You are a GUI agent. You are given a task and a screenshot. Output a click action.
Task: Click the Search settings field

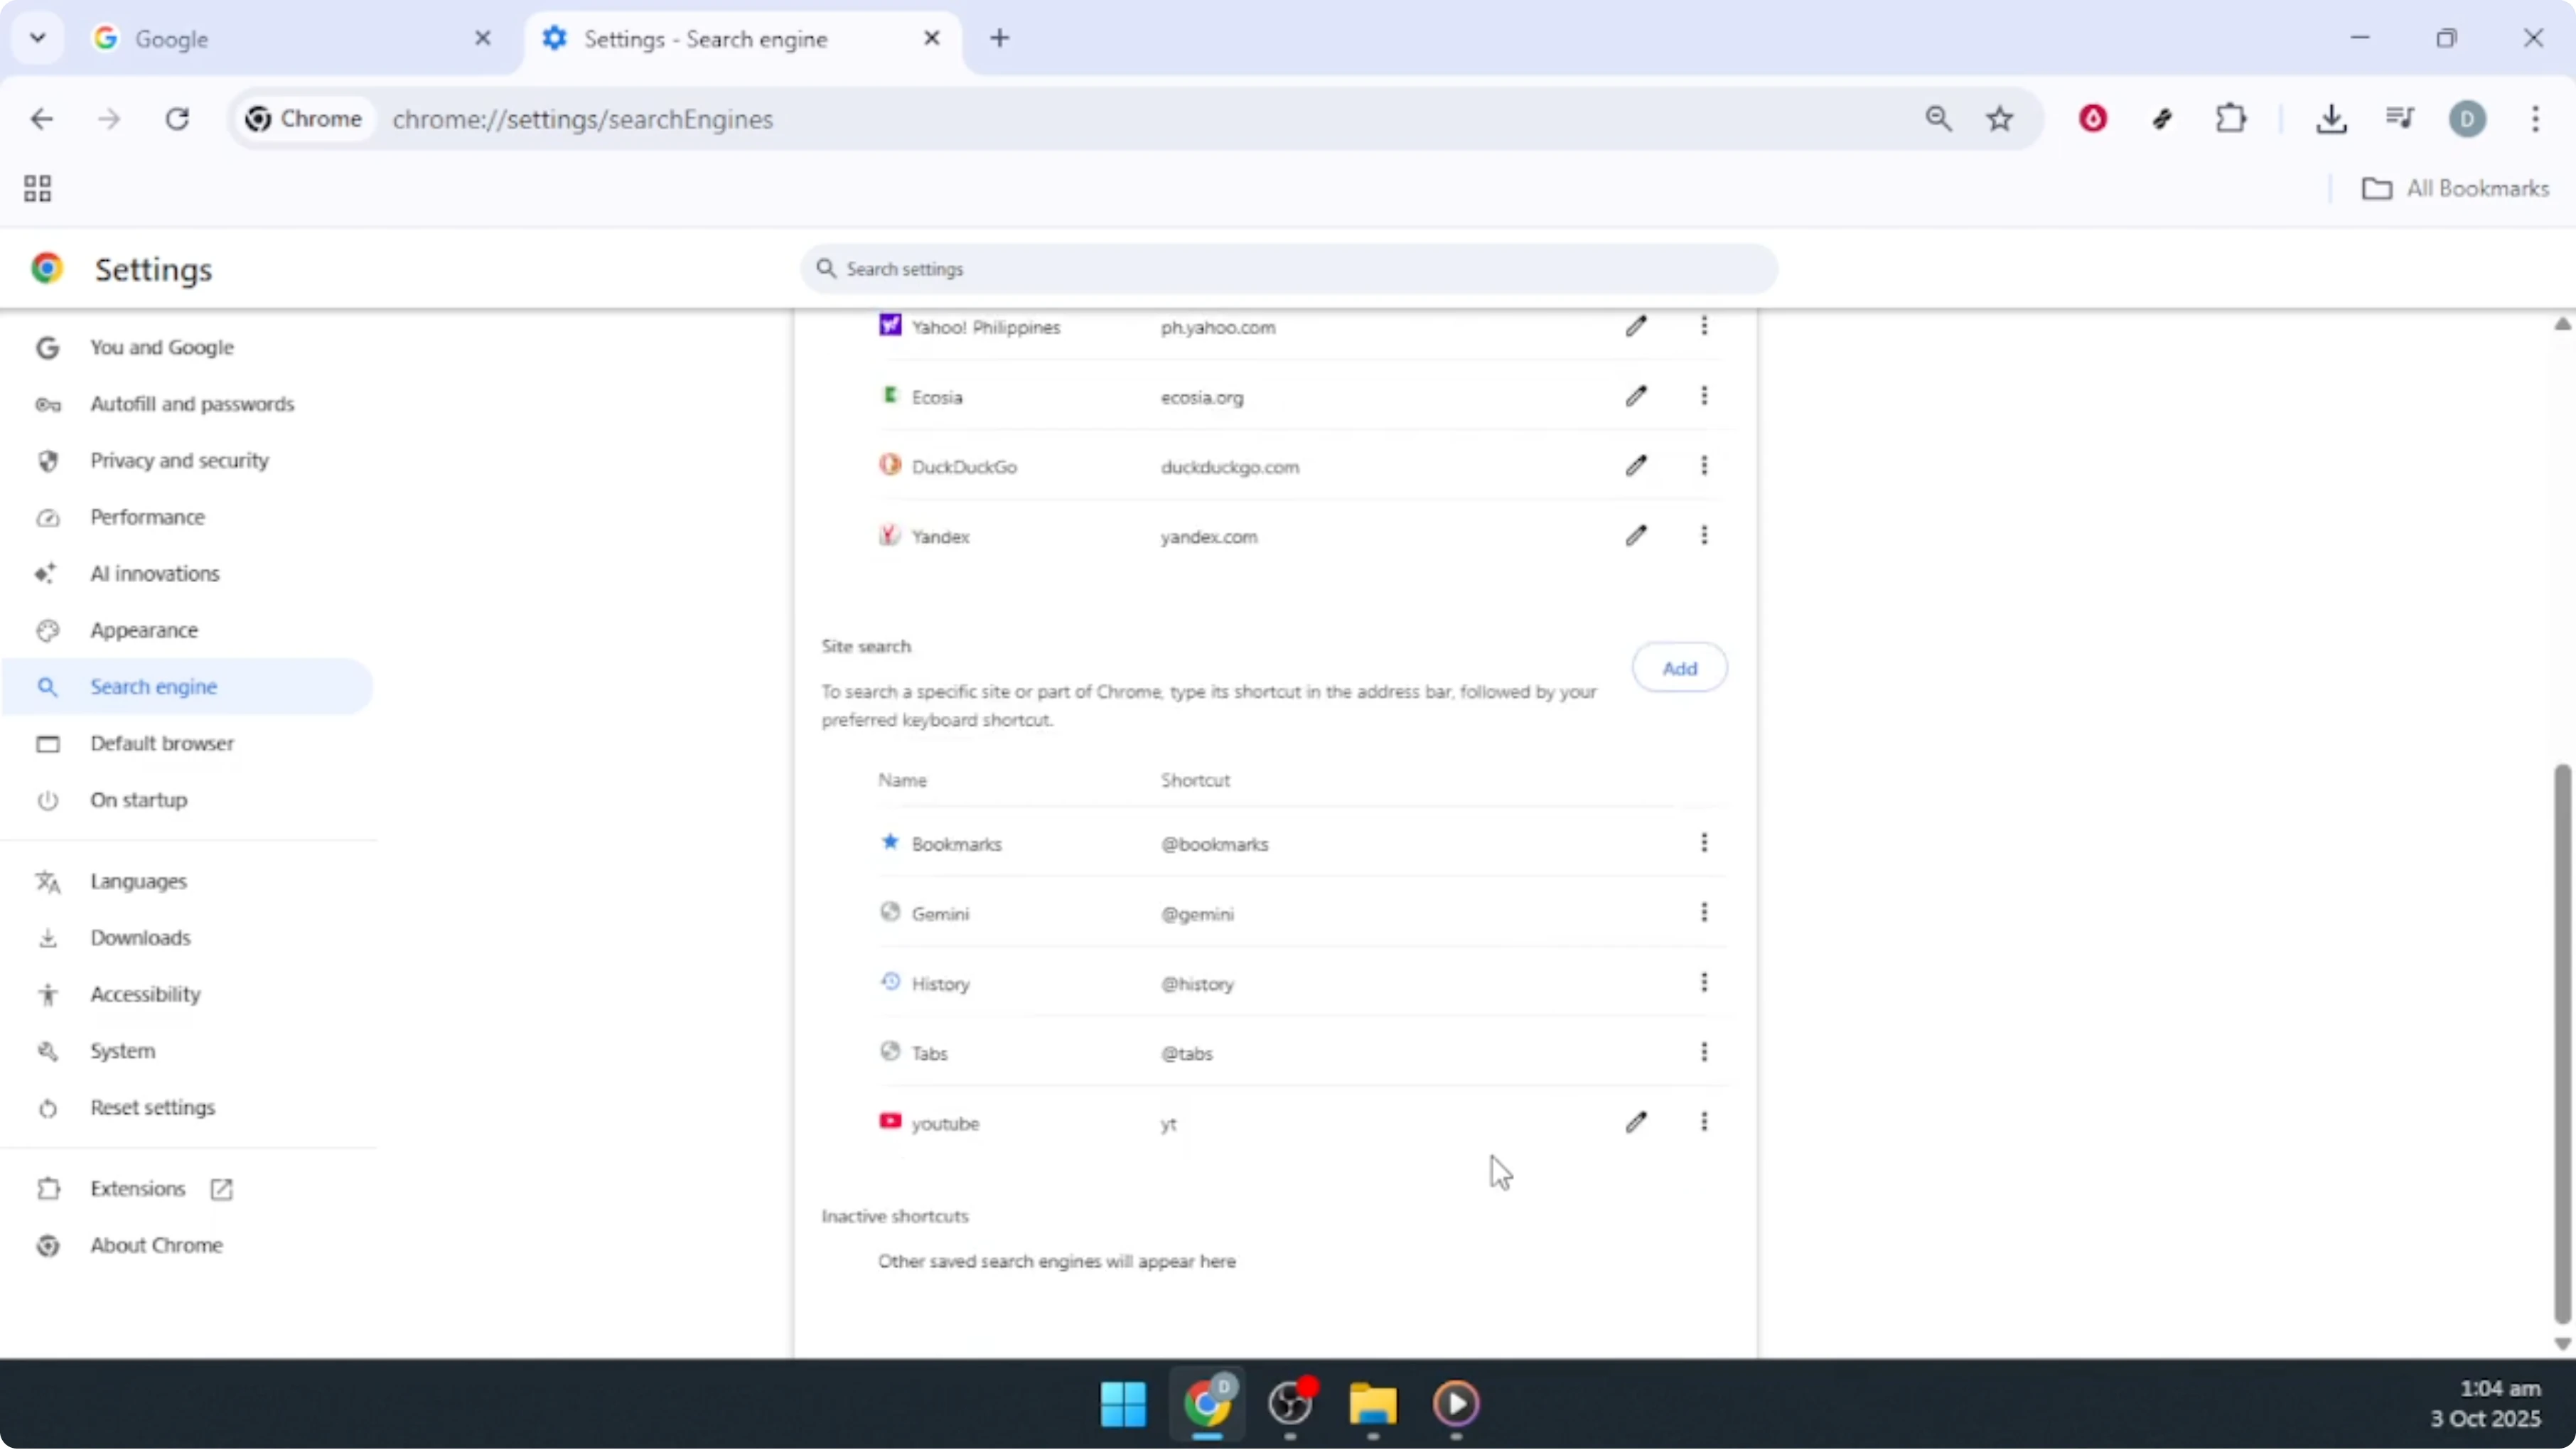[x=1289, y=269]
